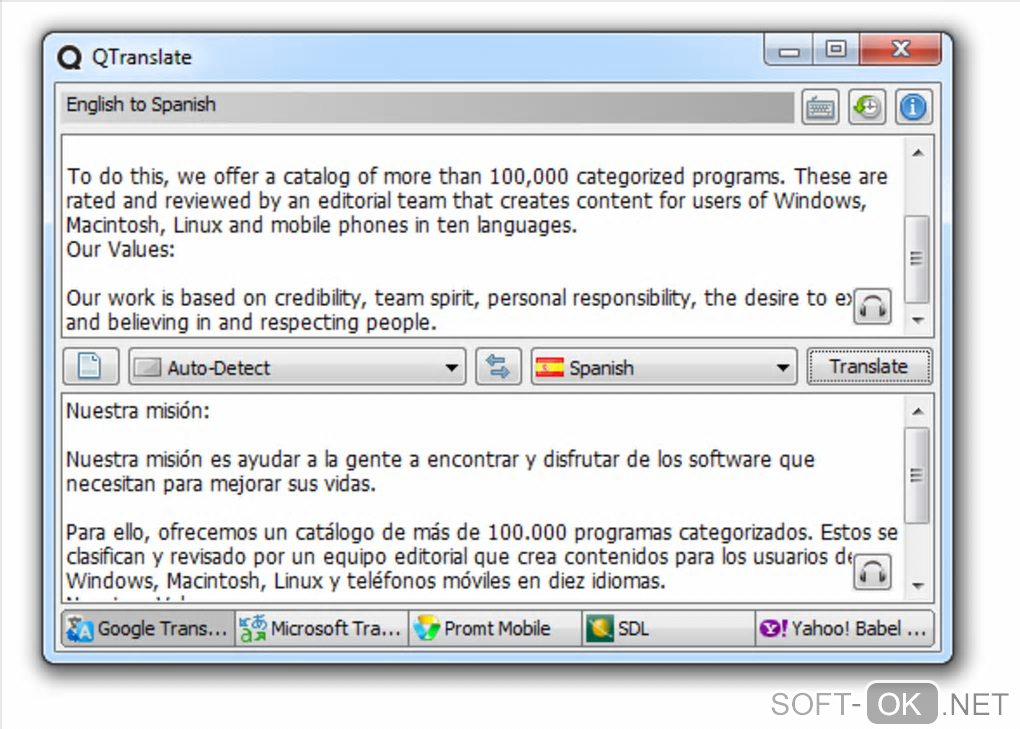
Task: Open the virtual keyboard button
Action: click(820, 107)
